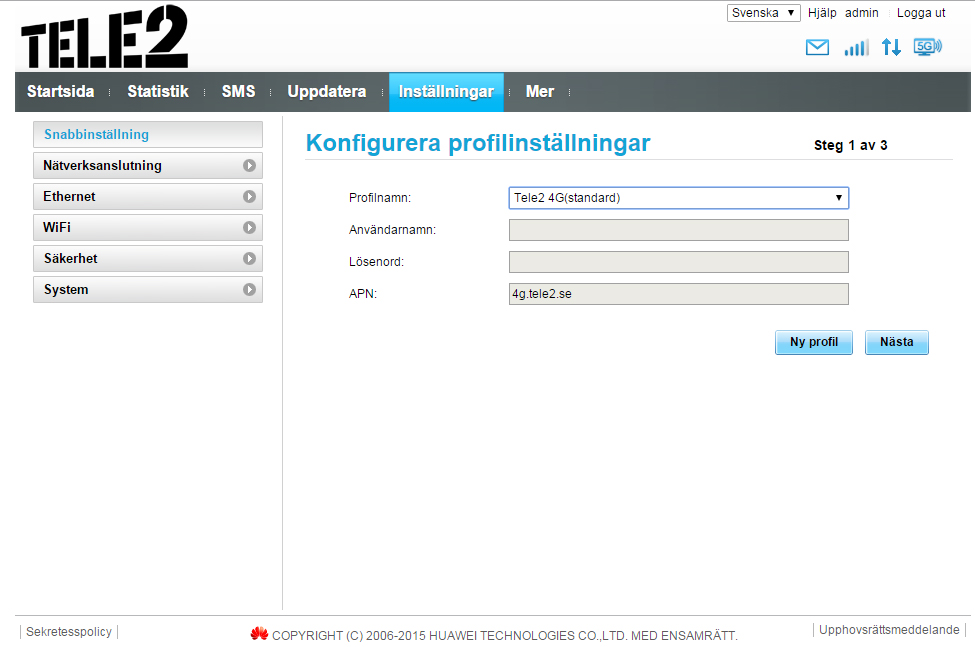Open the Säkerhet sidebar section
Image resolution: width=975 pixels, height=647 pixels.
(x=148, y=259)
